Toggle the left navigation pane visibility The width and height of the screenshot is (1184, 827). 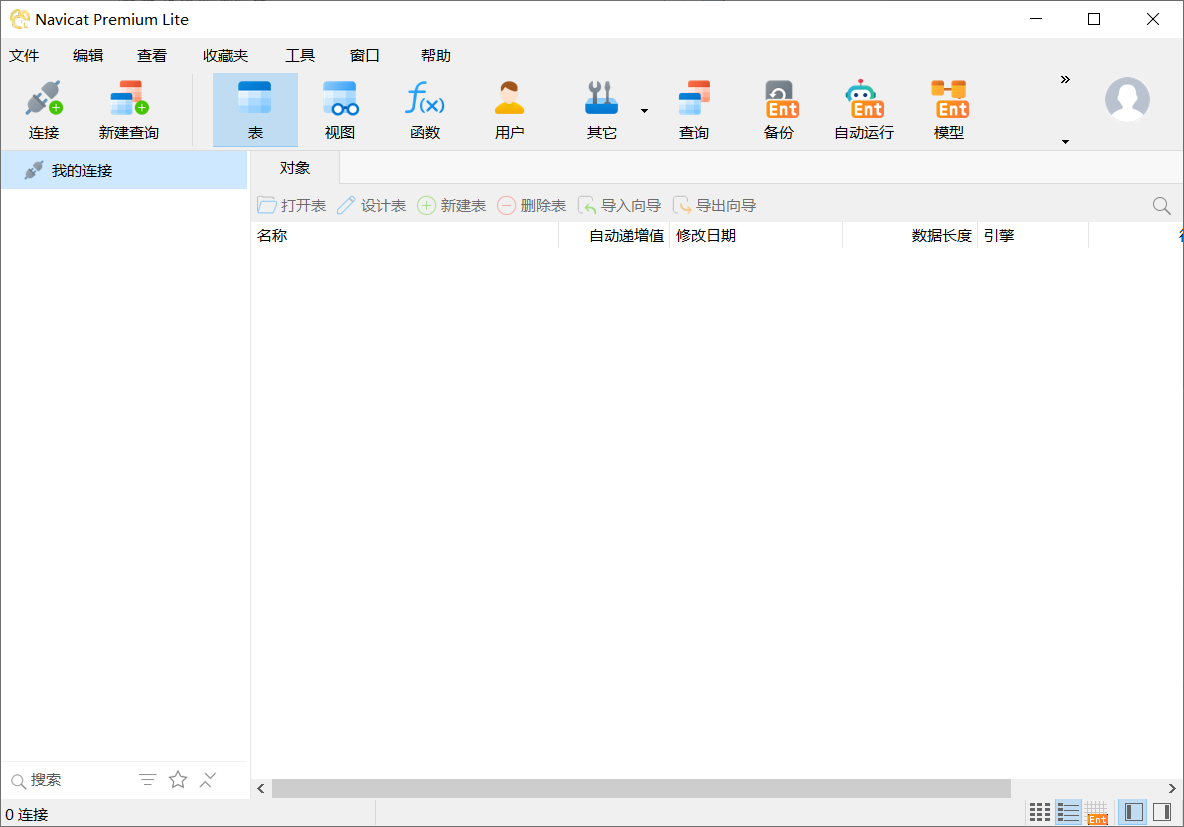(x=1133, y=812)
